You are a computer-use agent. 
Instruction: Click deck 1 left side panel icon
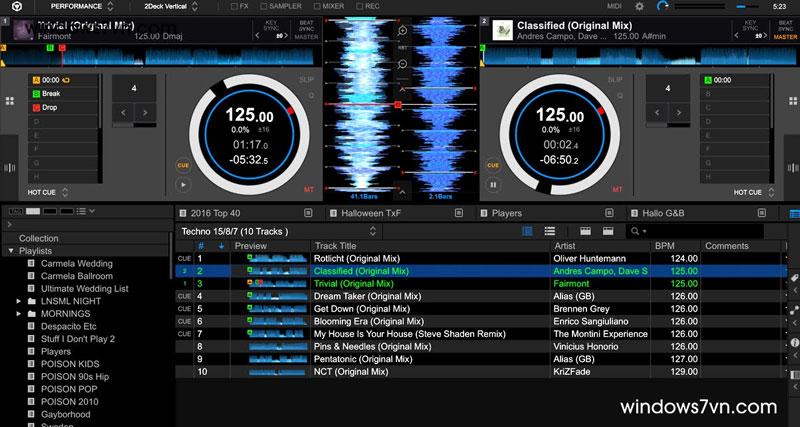9,168
